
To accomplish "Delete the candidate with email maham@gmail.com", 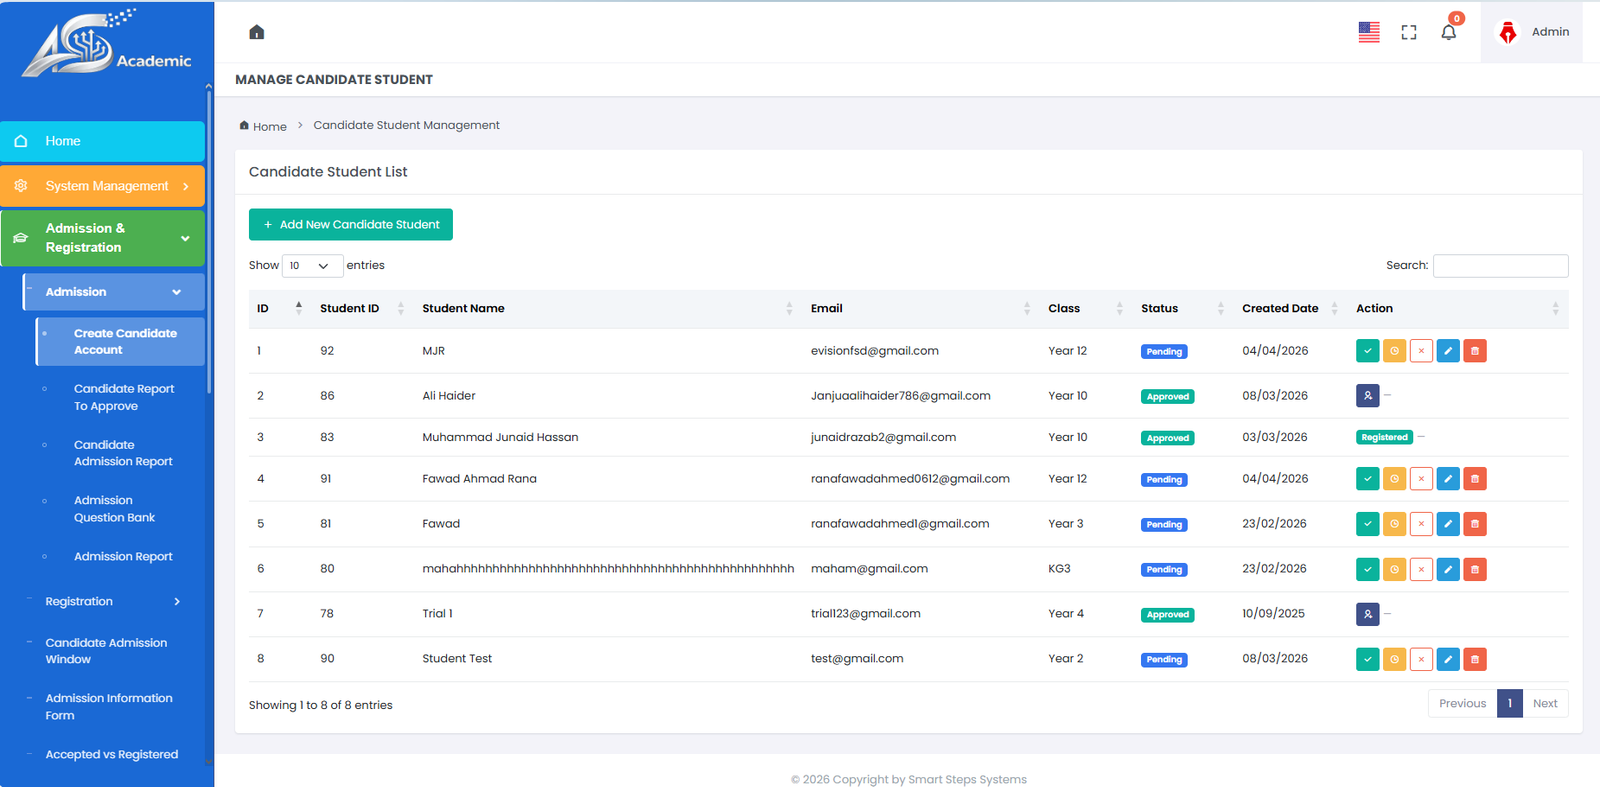I will [1474, 569].
